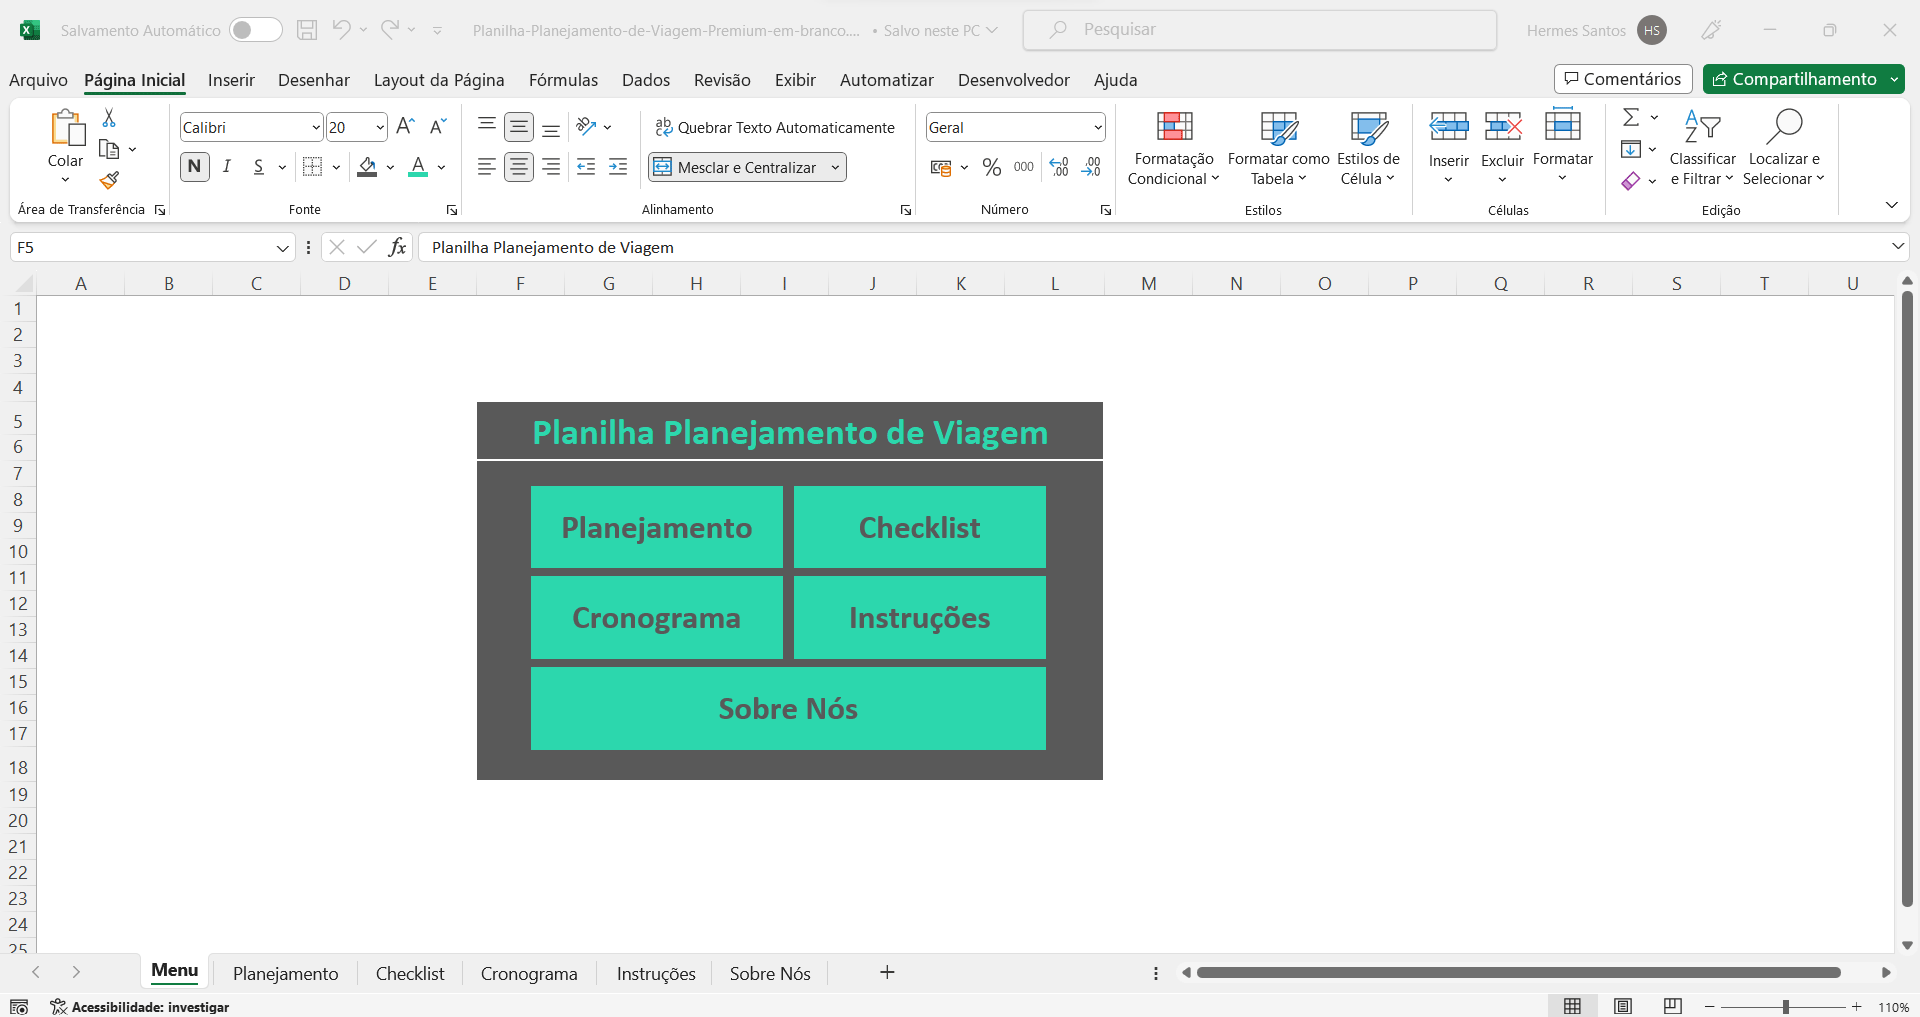Apply thousands separator style
This screenshot has height=1017, width=1920.
point(1024,167)
